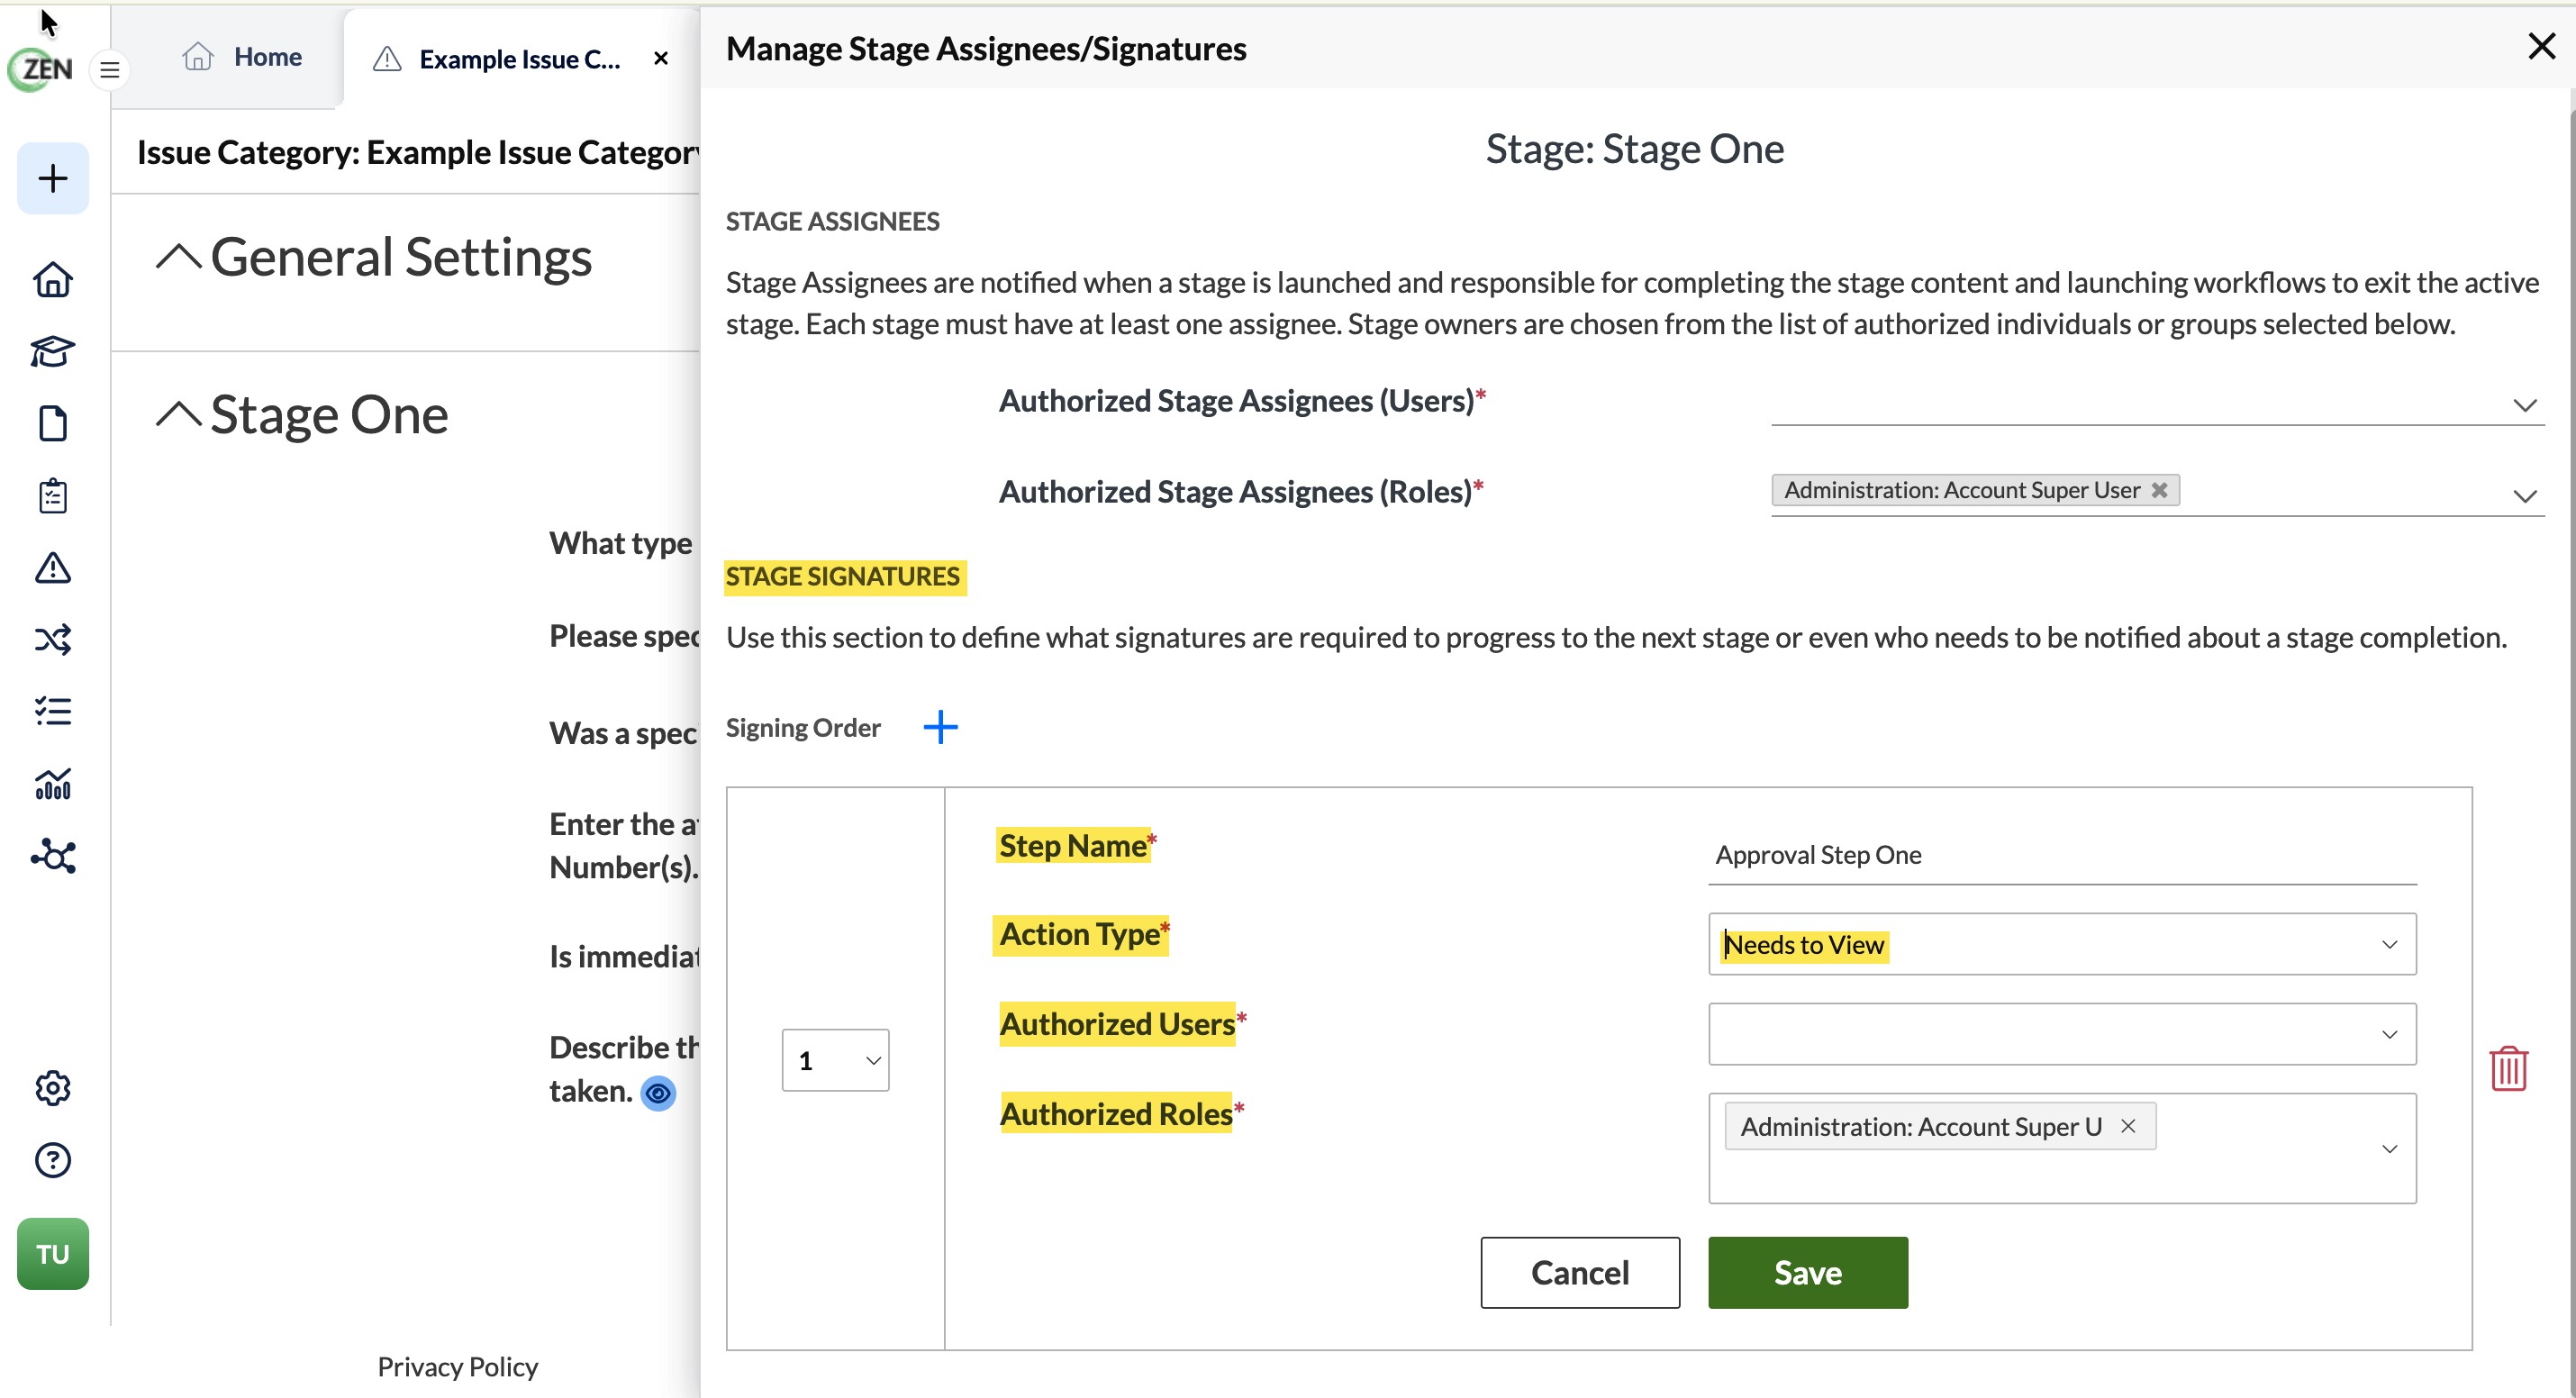Open the task list checkmarks sidebar icon
2576x1398 pixels.
click(53, 711)
